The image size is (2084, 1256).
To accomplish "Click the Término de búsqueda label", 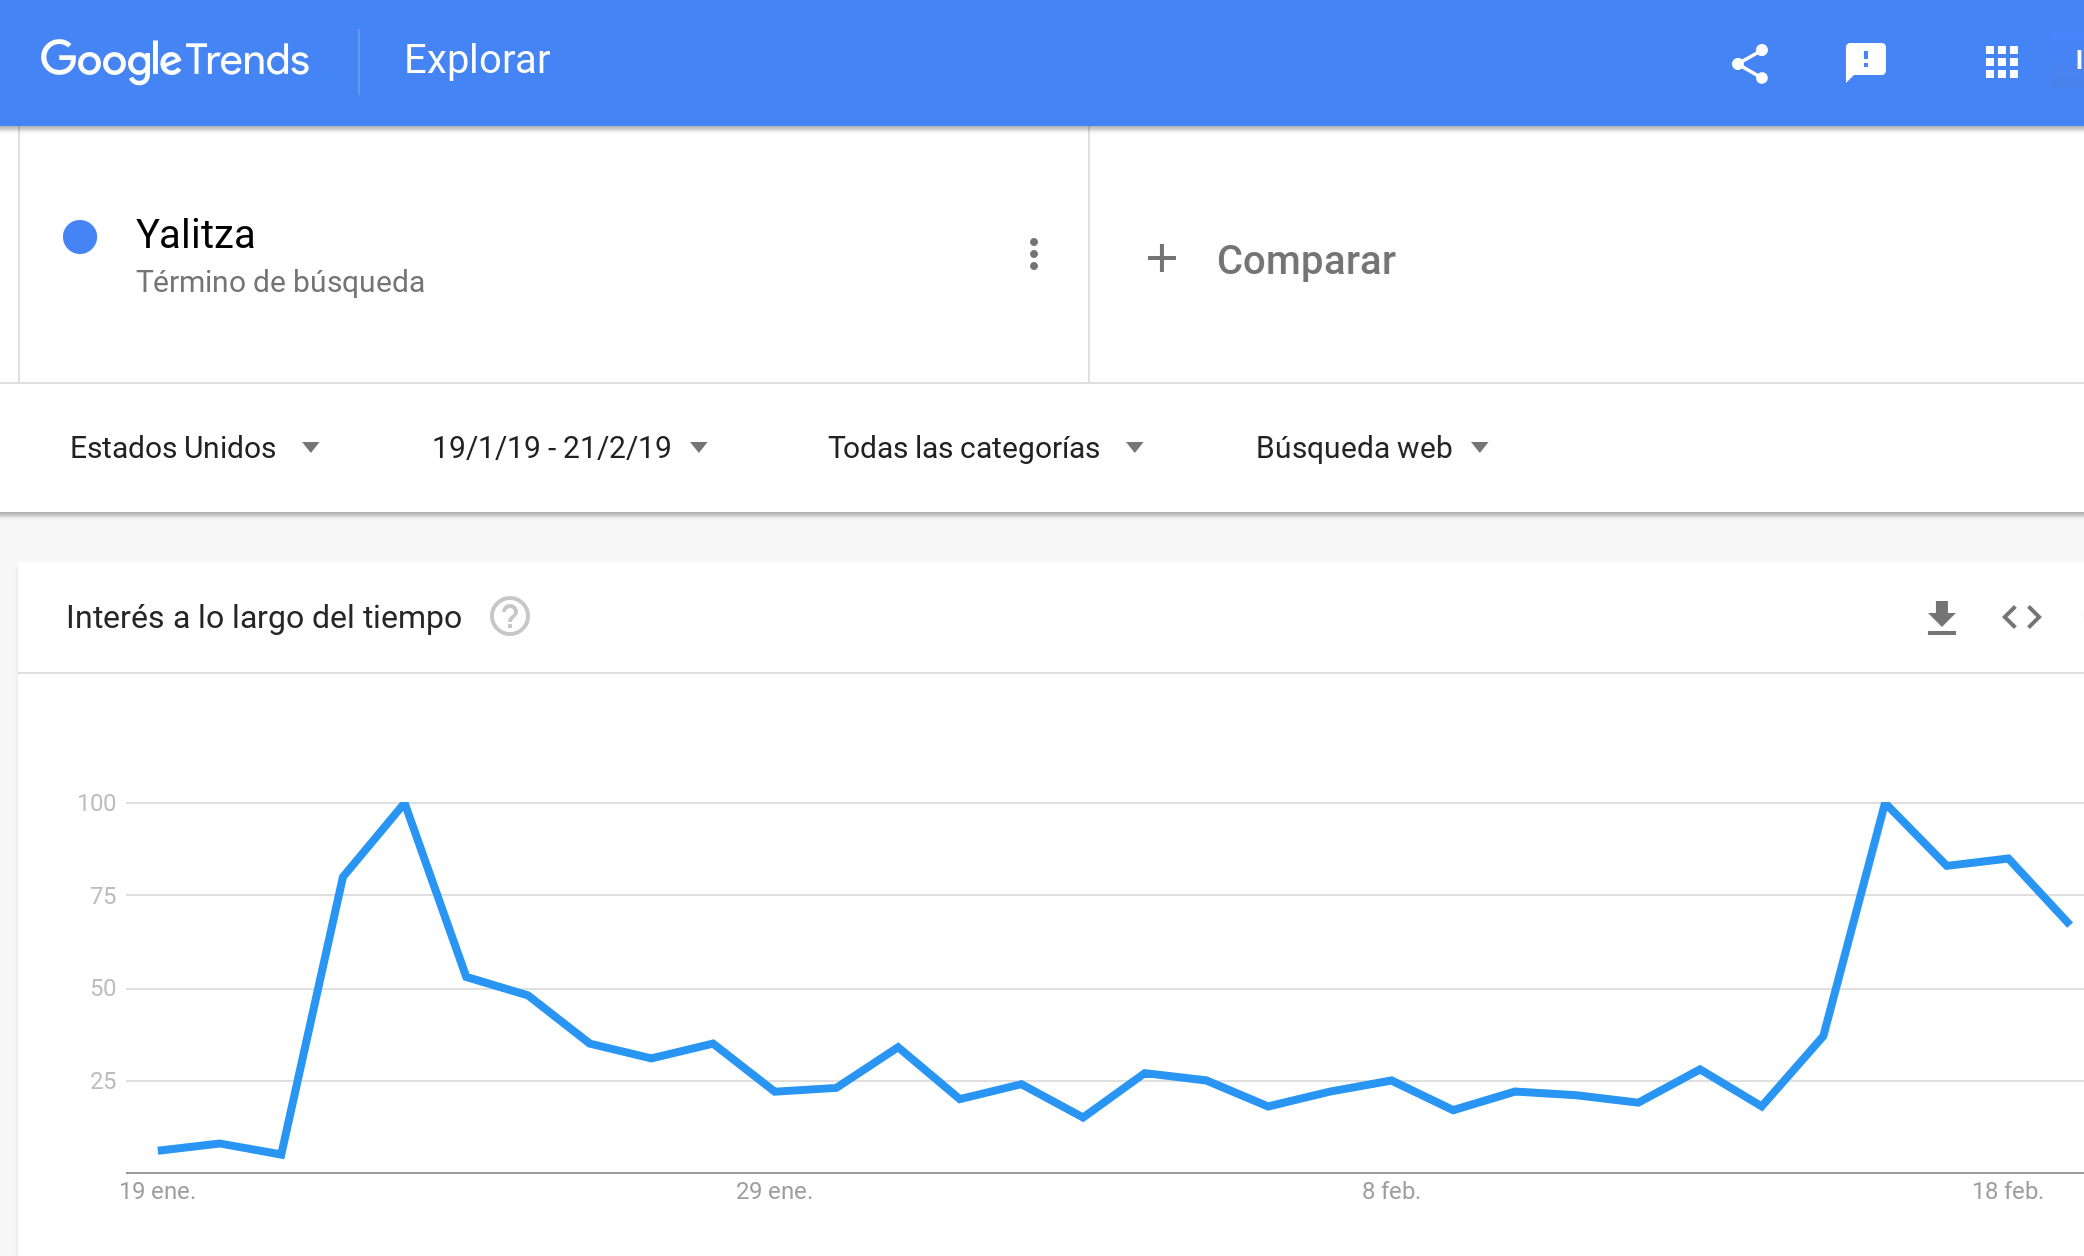I will click(280, 282).
